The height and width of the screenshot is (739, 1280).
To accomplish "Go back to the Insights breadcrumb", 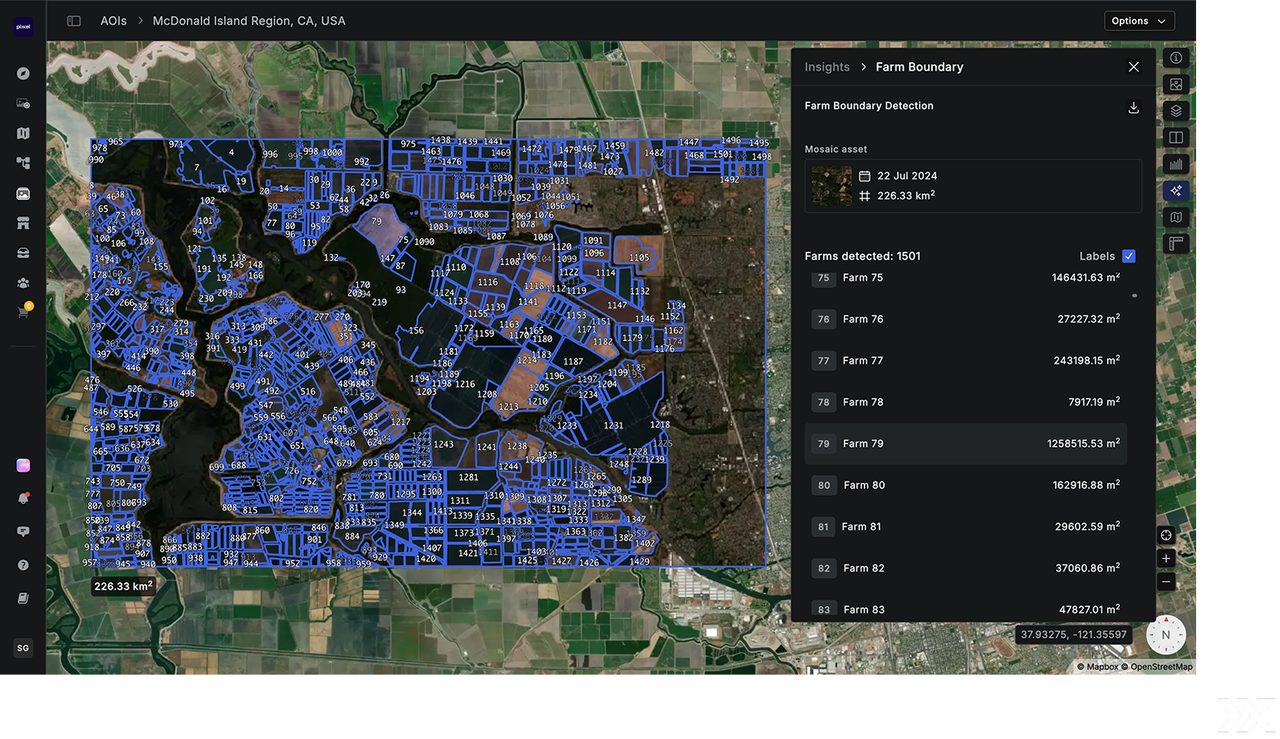I will [827, 67].
